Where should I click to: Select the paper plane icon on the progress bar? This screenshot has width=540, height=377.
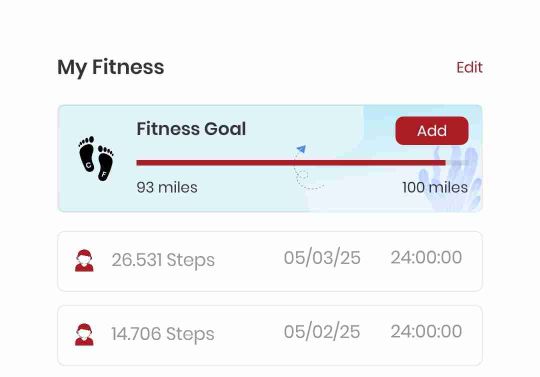point(301,149)
